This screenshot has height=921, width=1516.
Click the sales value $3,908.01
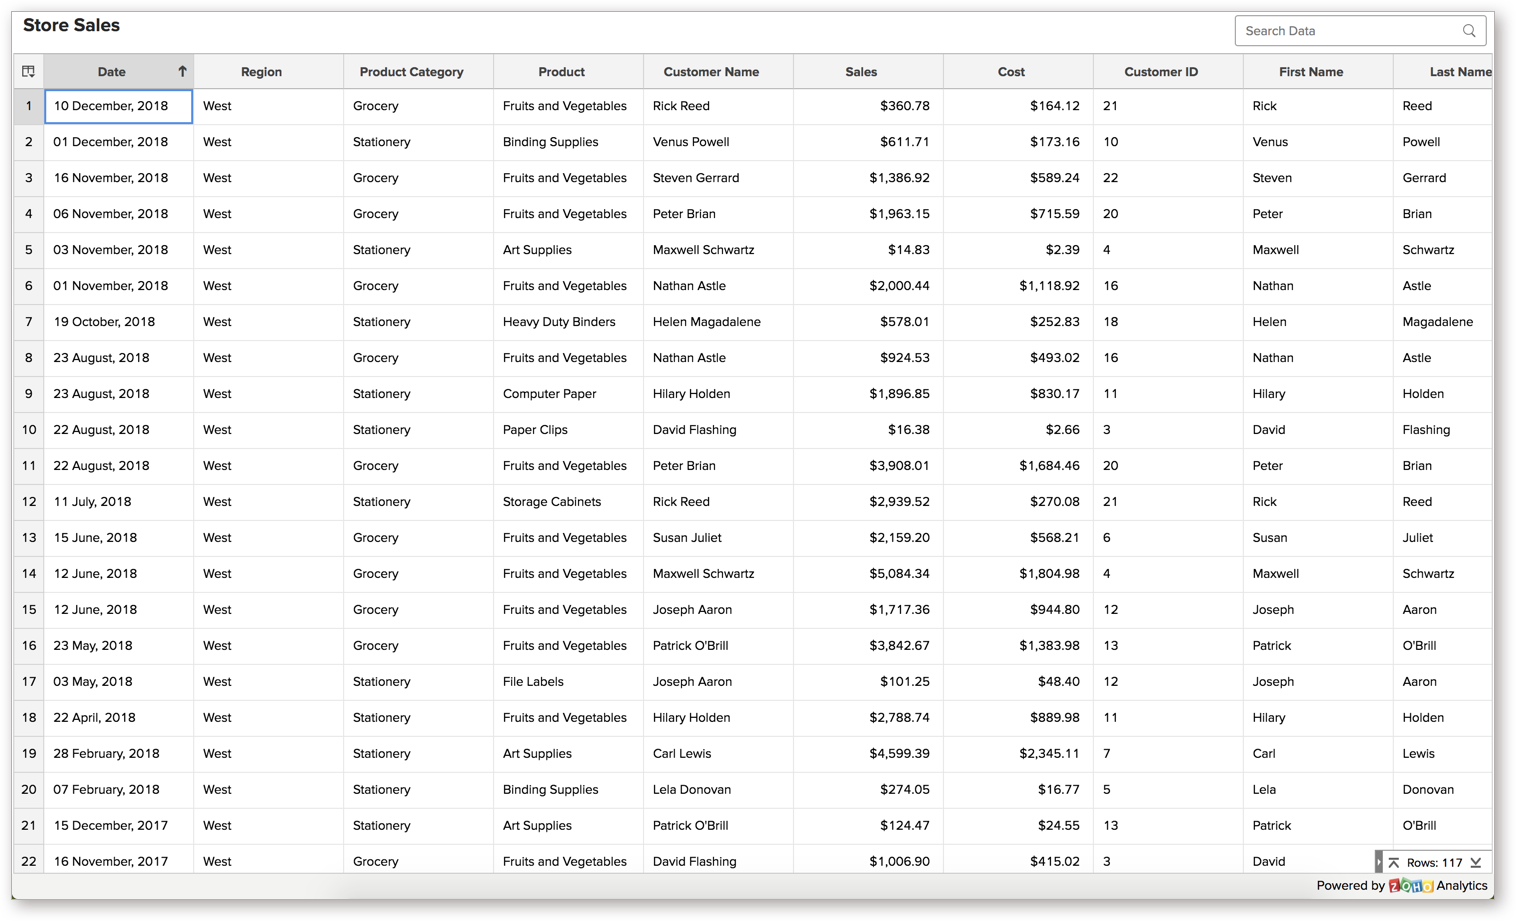click(x=868, y=466)
